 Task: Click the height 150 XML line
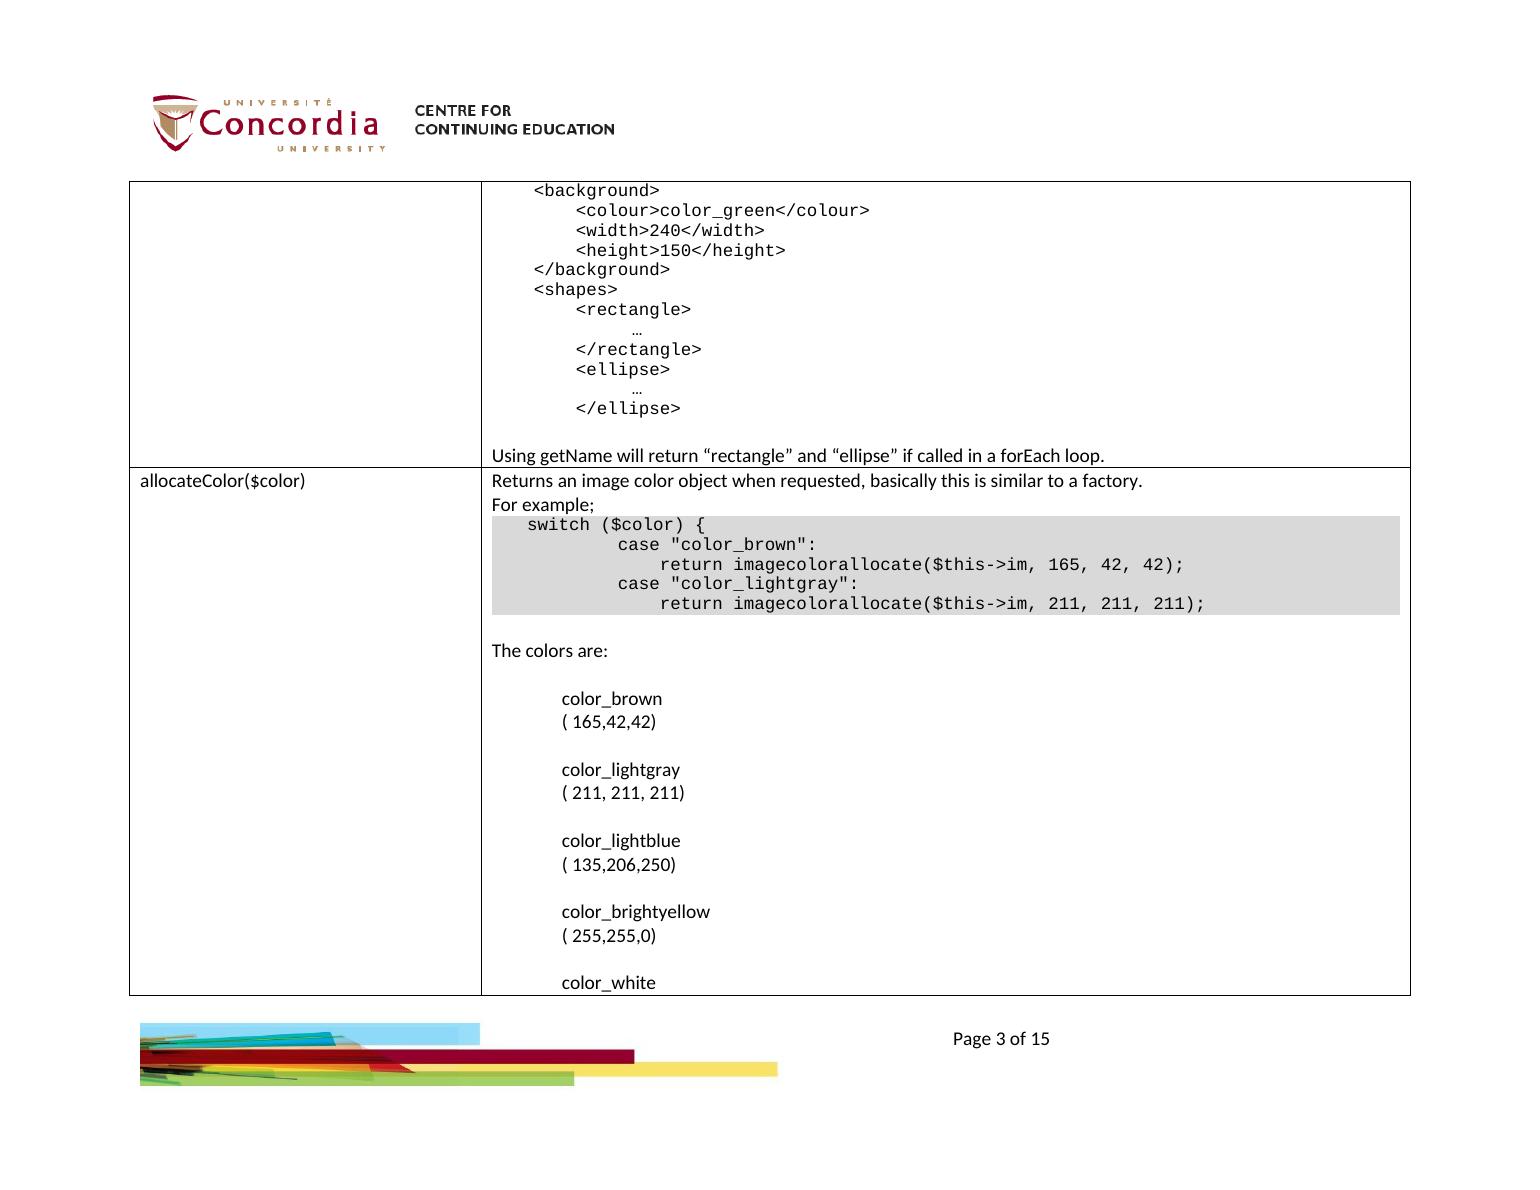(x=680, y=251)
